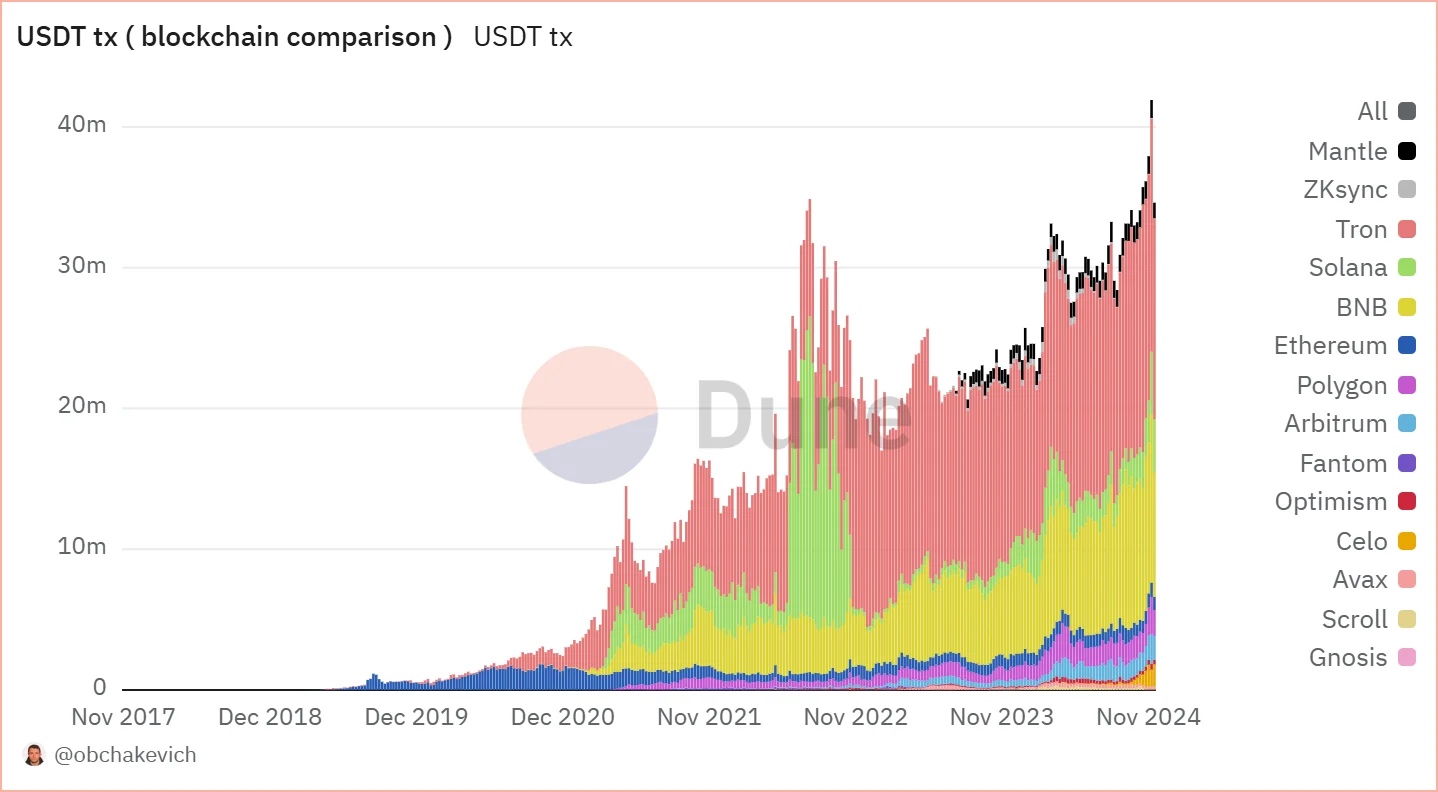The width and height of the screenshot is (1438, 792).
Task: Toggle the BNB yellow legend swatch
Action: pyautogui.click(x=1407, y=307)
